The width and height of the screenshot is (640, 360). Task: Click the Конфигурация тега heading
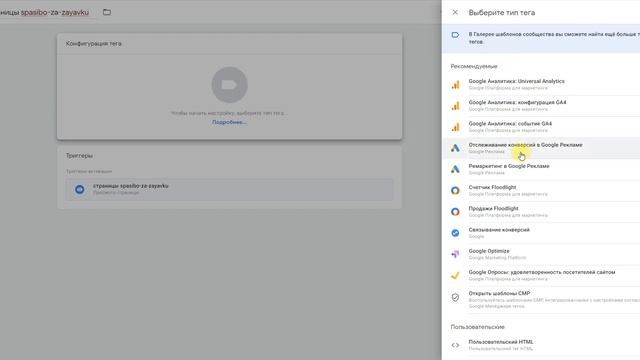[x=93, y=44]
